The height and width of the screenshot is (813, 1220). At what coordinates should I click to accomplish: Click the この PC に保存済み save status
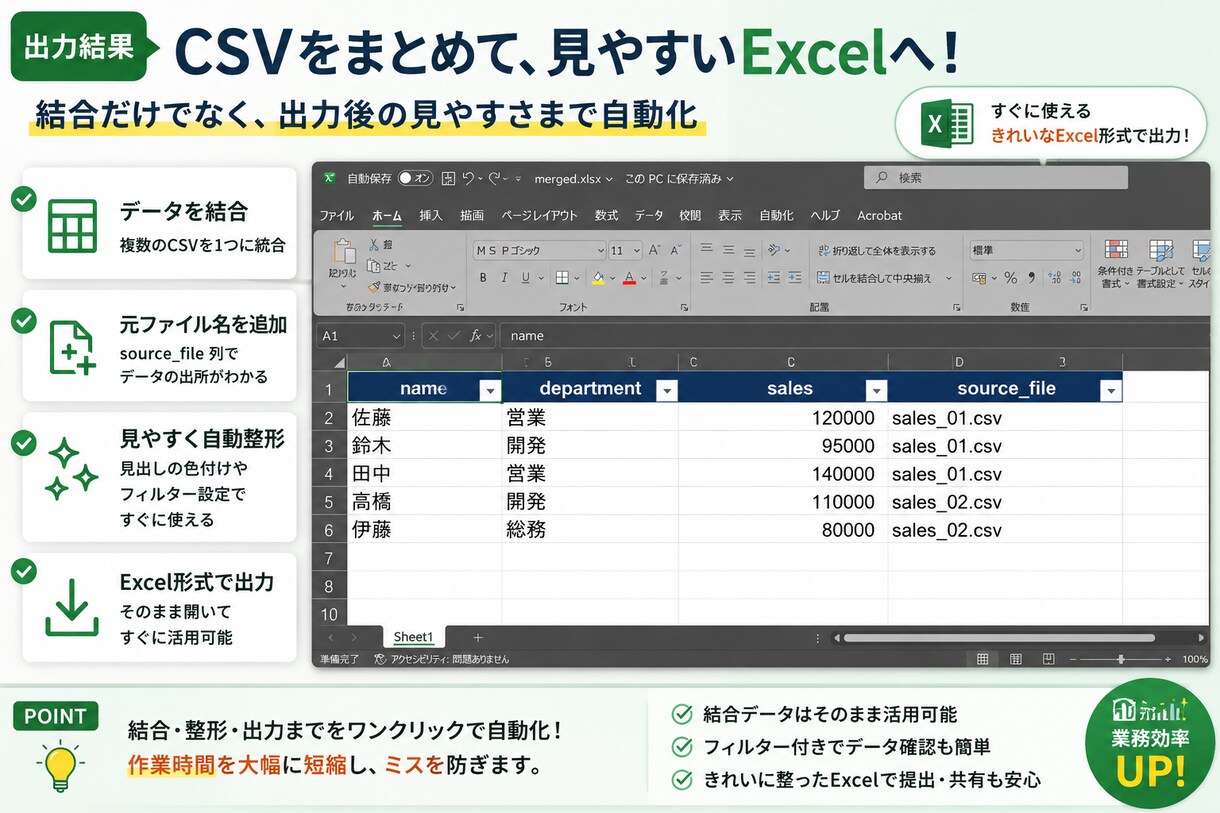tap(679, 178)
